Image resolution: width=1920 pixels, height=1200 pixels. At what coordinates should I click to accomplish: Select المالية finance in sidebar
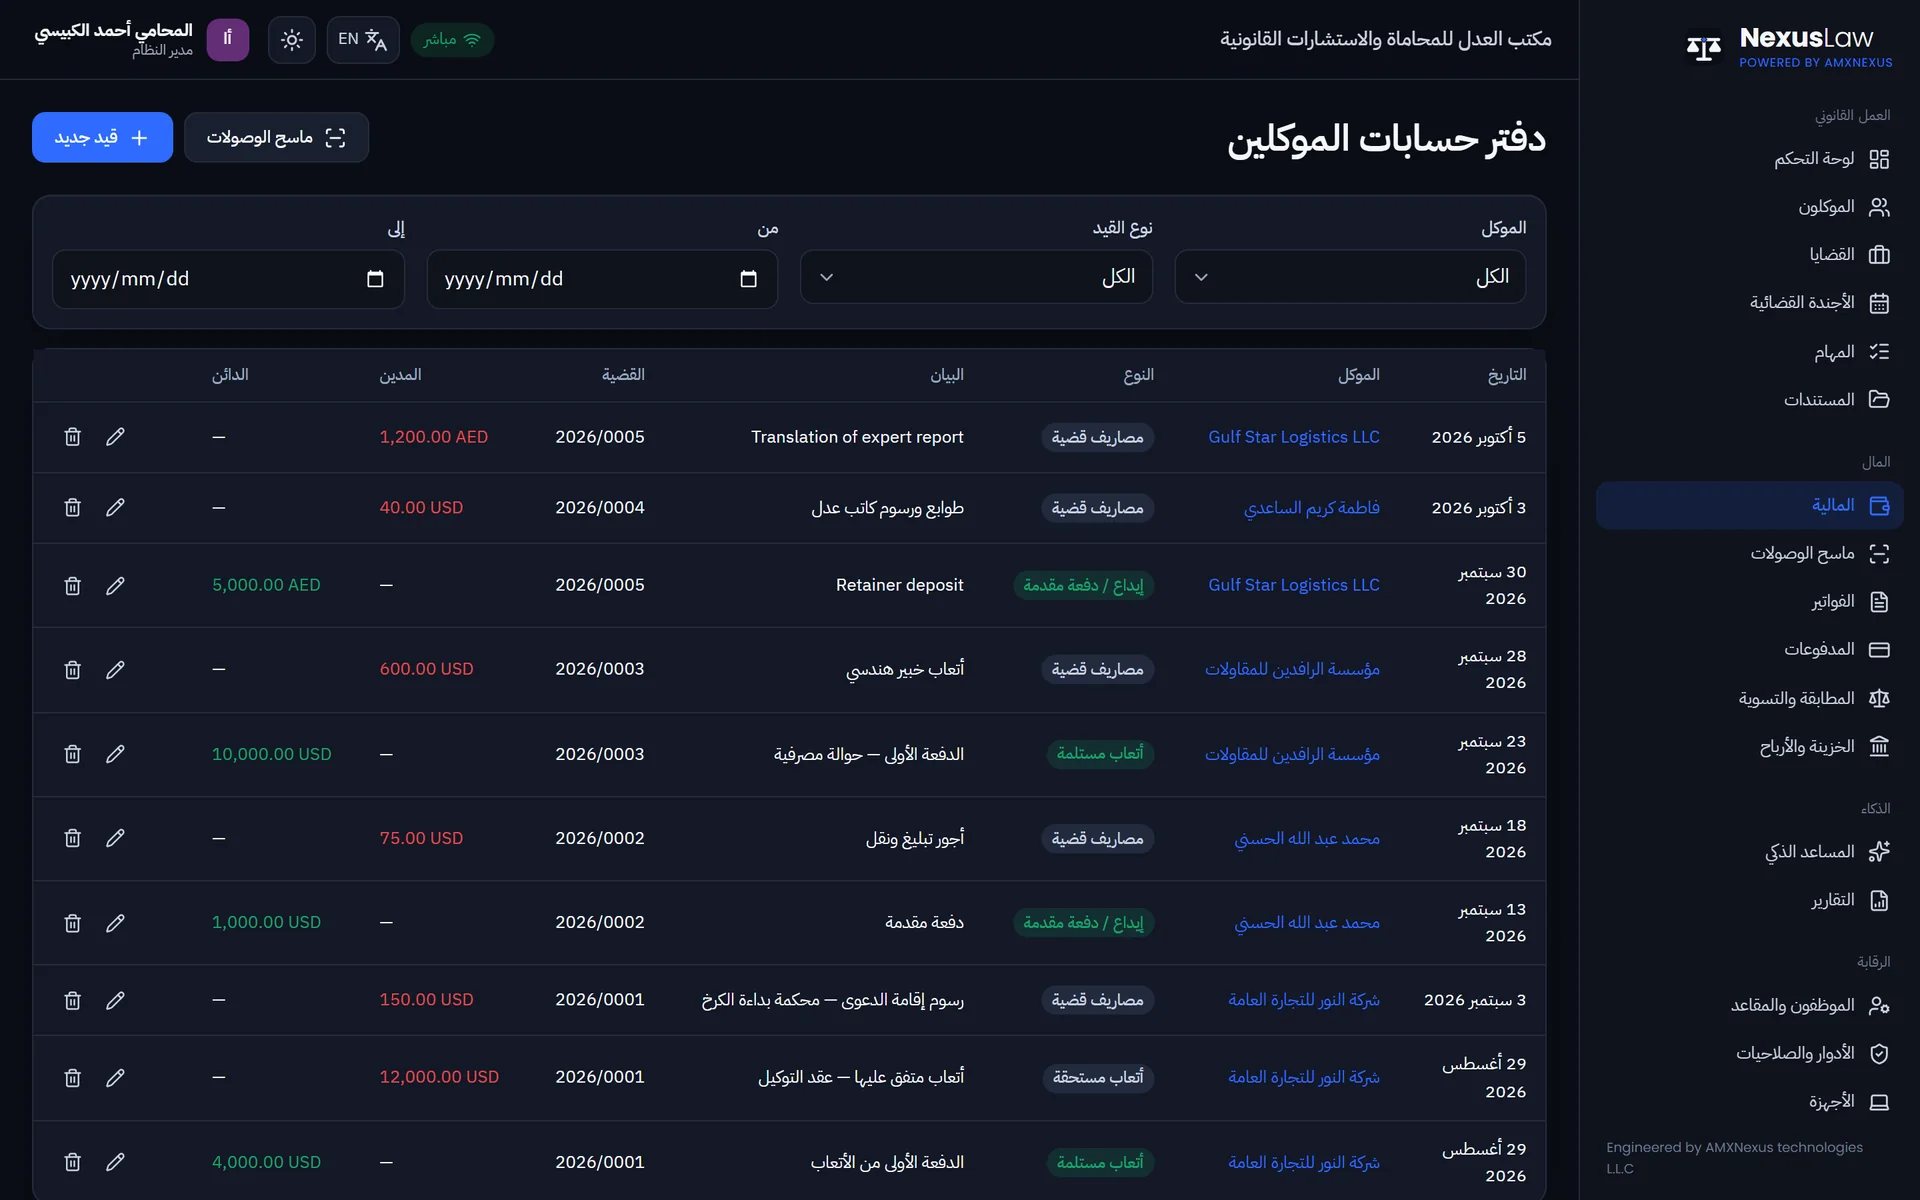[1749, 506]
